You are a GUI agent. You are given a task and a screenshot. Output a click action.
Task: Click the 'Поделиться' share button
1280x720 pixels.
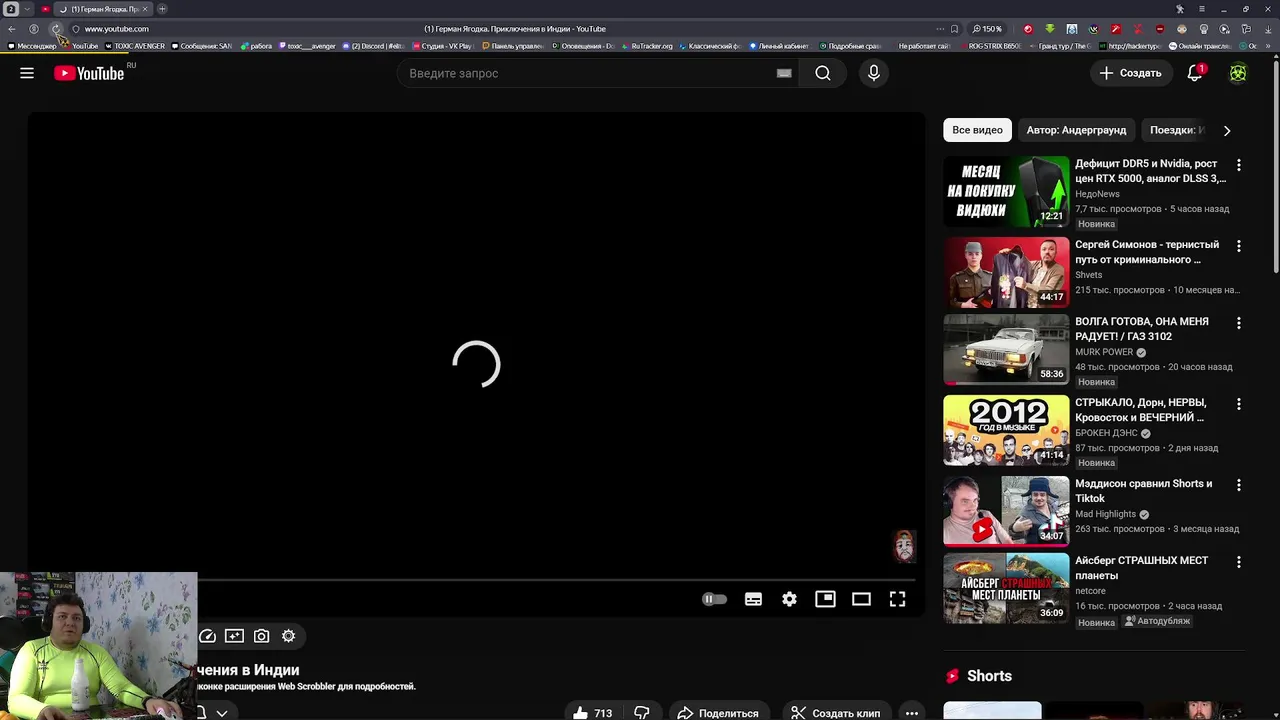[x=718, y=713]
